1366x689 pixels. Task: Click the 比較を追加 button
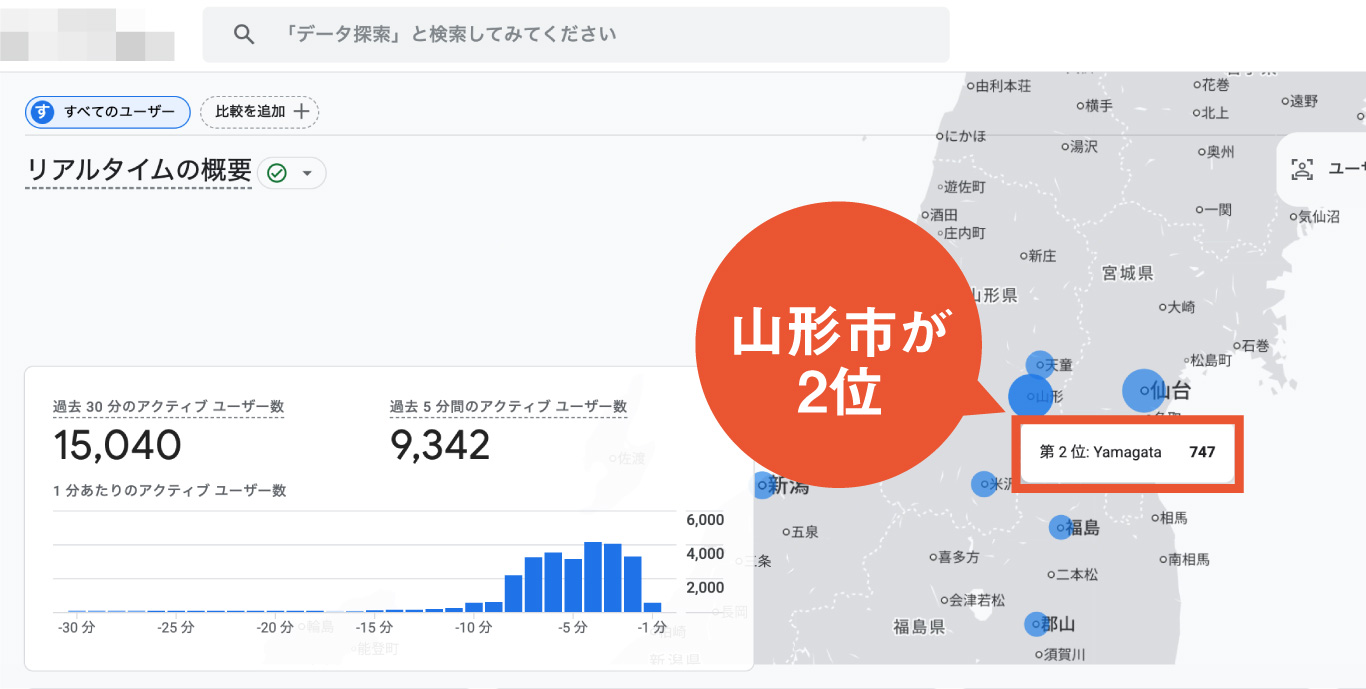pos(260,112)
